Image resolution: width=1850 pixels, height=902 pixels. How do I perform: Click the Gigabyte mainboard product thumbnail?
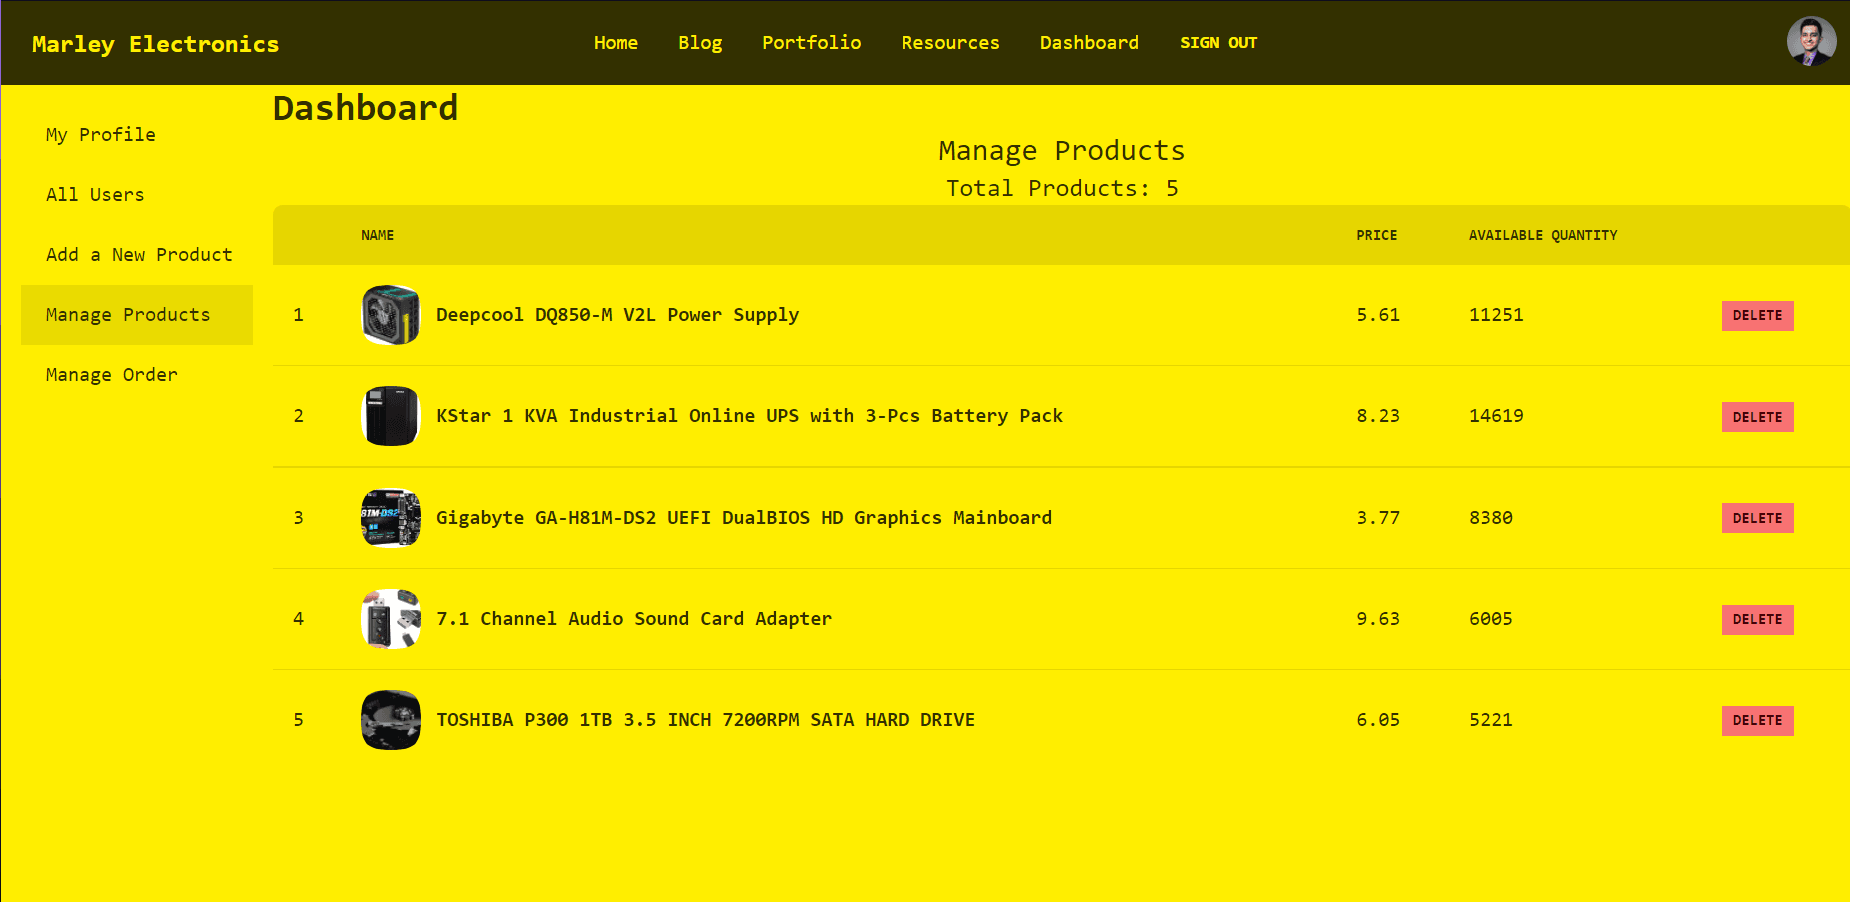(x=391, y=518)
